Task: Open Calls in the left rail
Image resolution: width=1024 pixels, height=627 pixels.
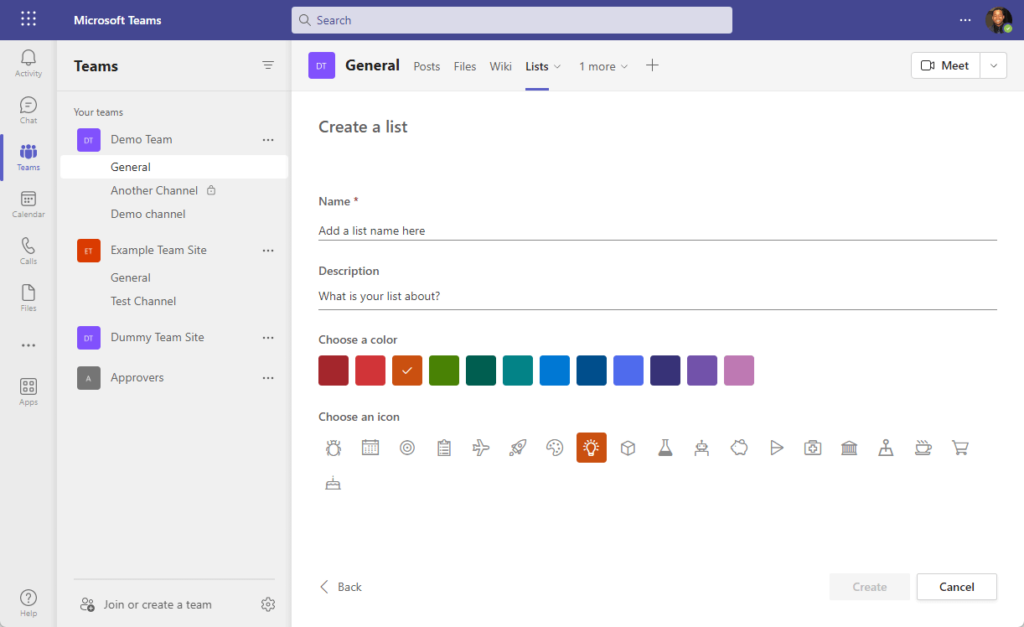Action: coord(28,251)
